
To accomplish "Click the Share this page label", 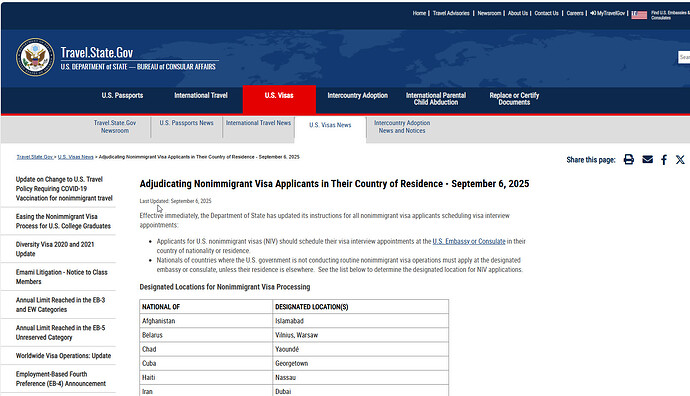I will [x=591, y=160].
